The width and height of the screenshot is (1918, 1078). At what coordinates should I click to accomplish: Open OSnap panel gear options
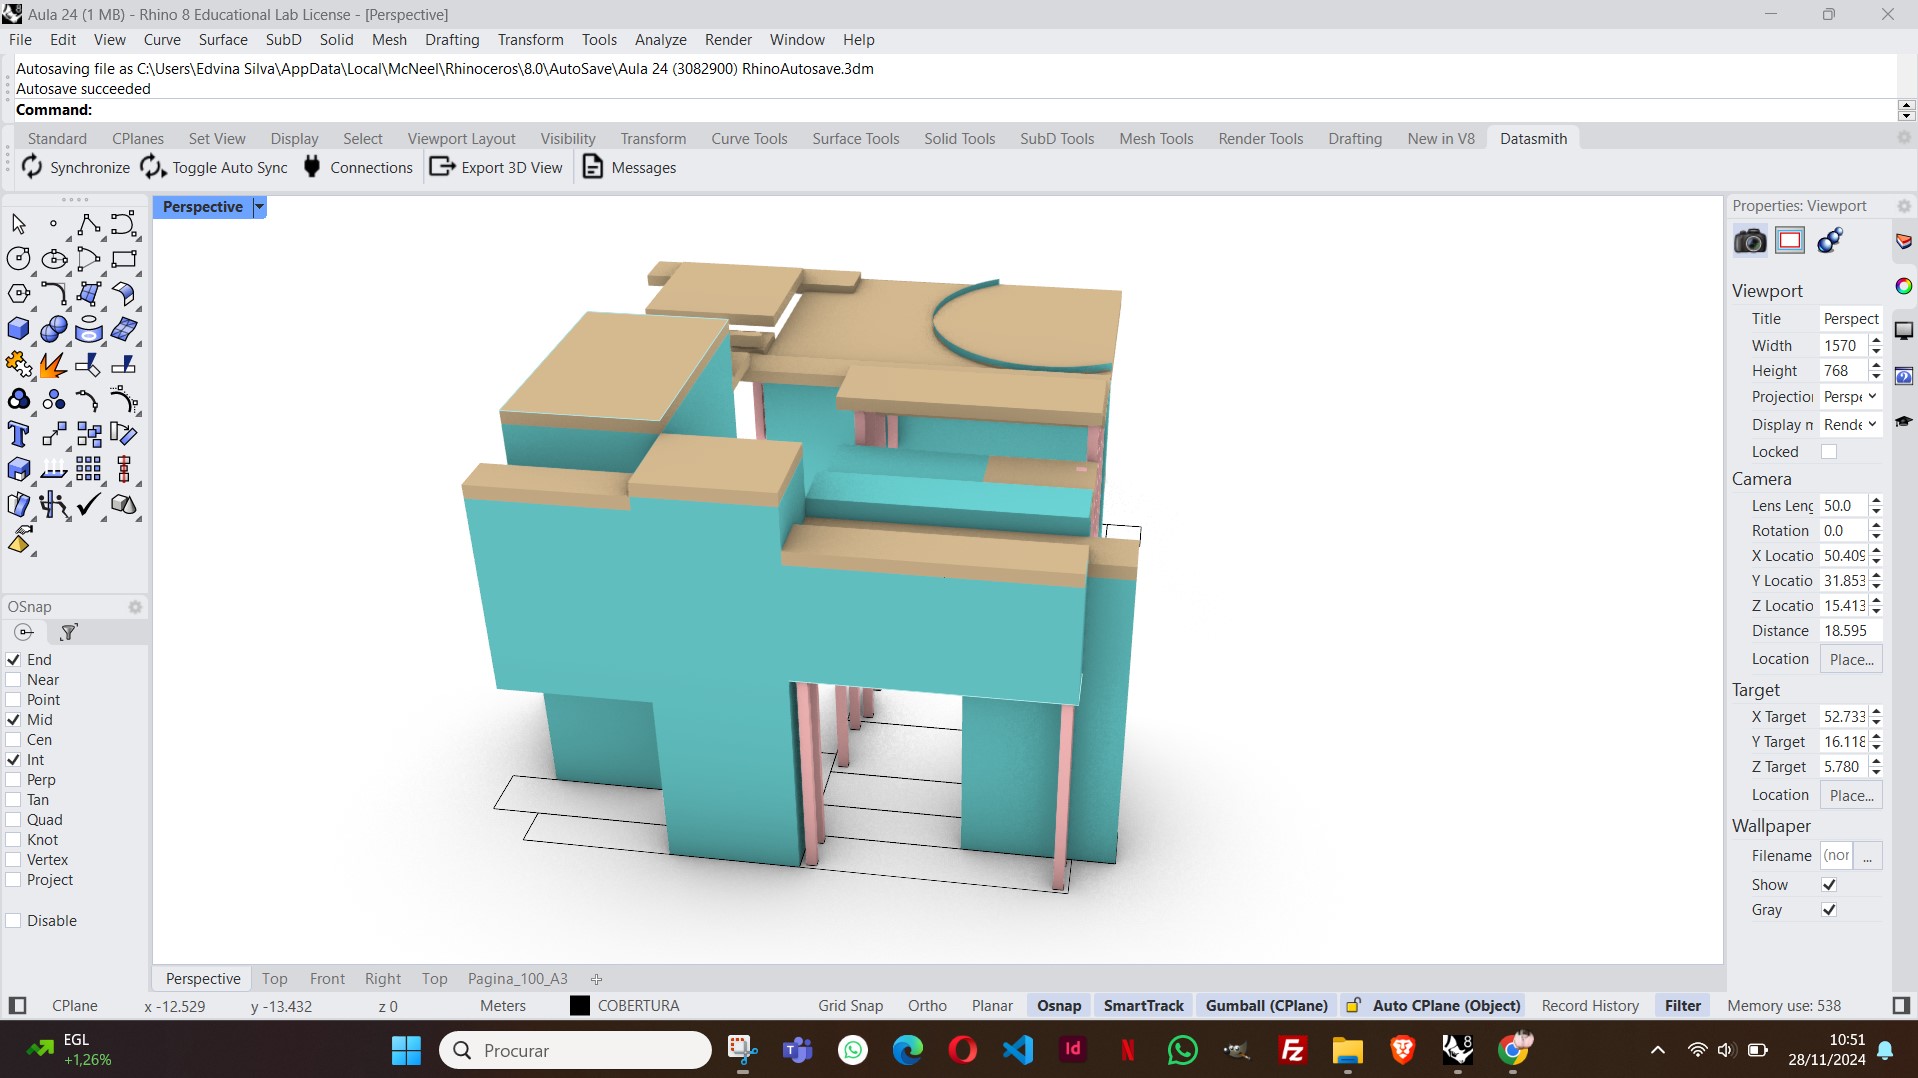[x=135, y=607]
